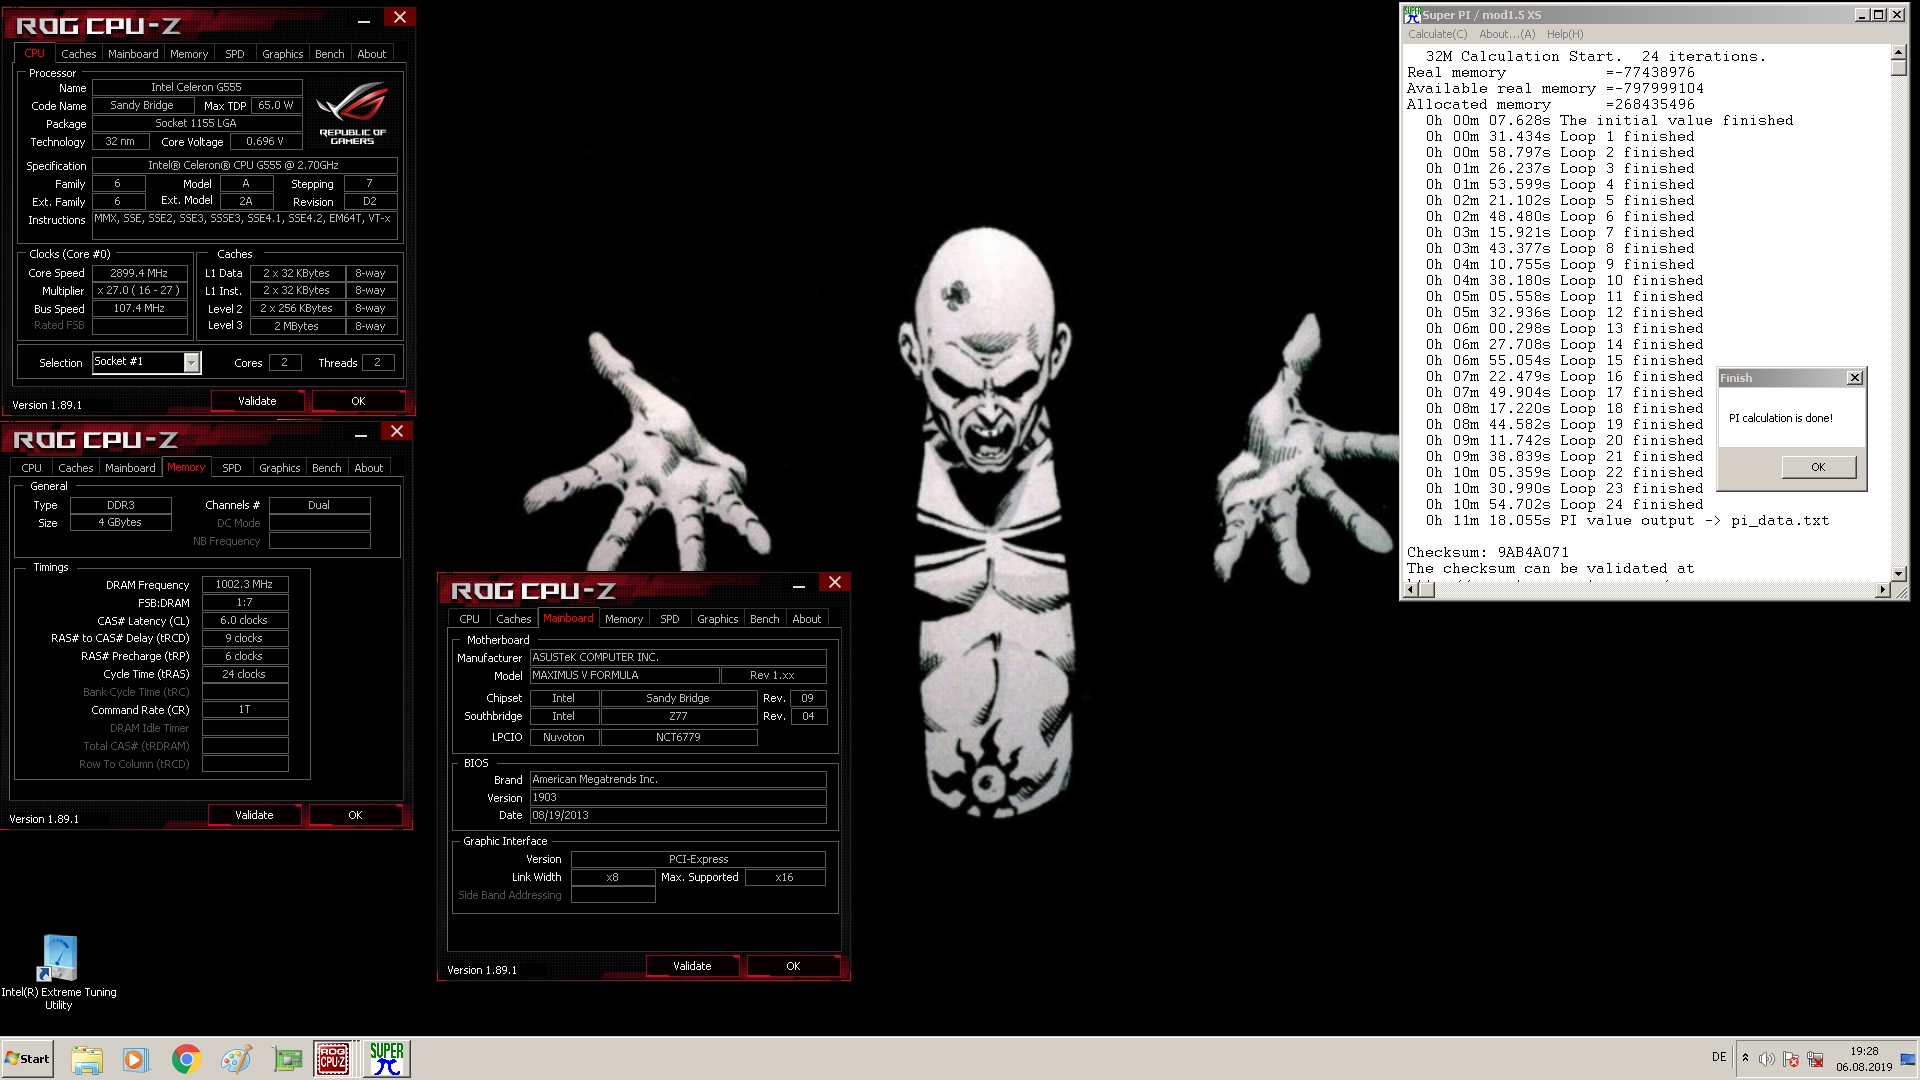1920x1080 pixels.
Task: Open the Intel Extreme Tuning Utility desktop shortcut
Action: [58, 973]
